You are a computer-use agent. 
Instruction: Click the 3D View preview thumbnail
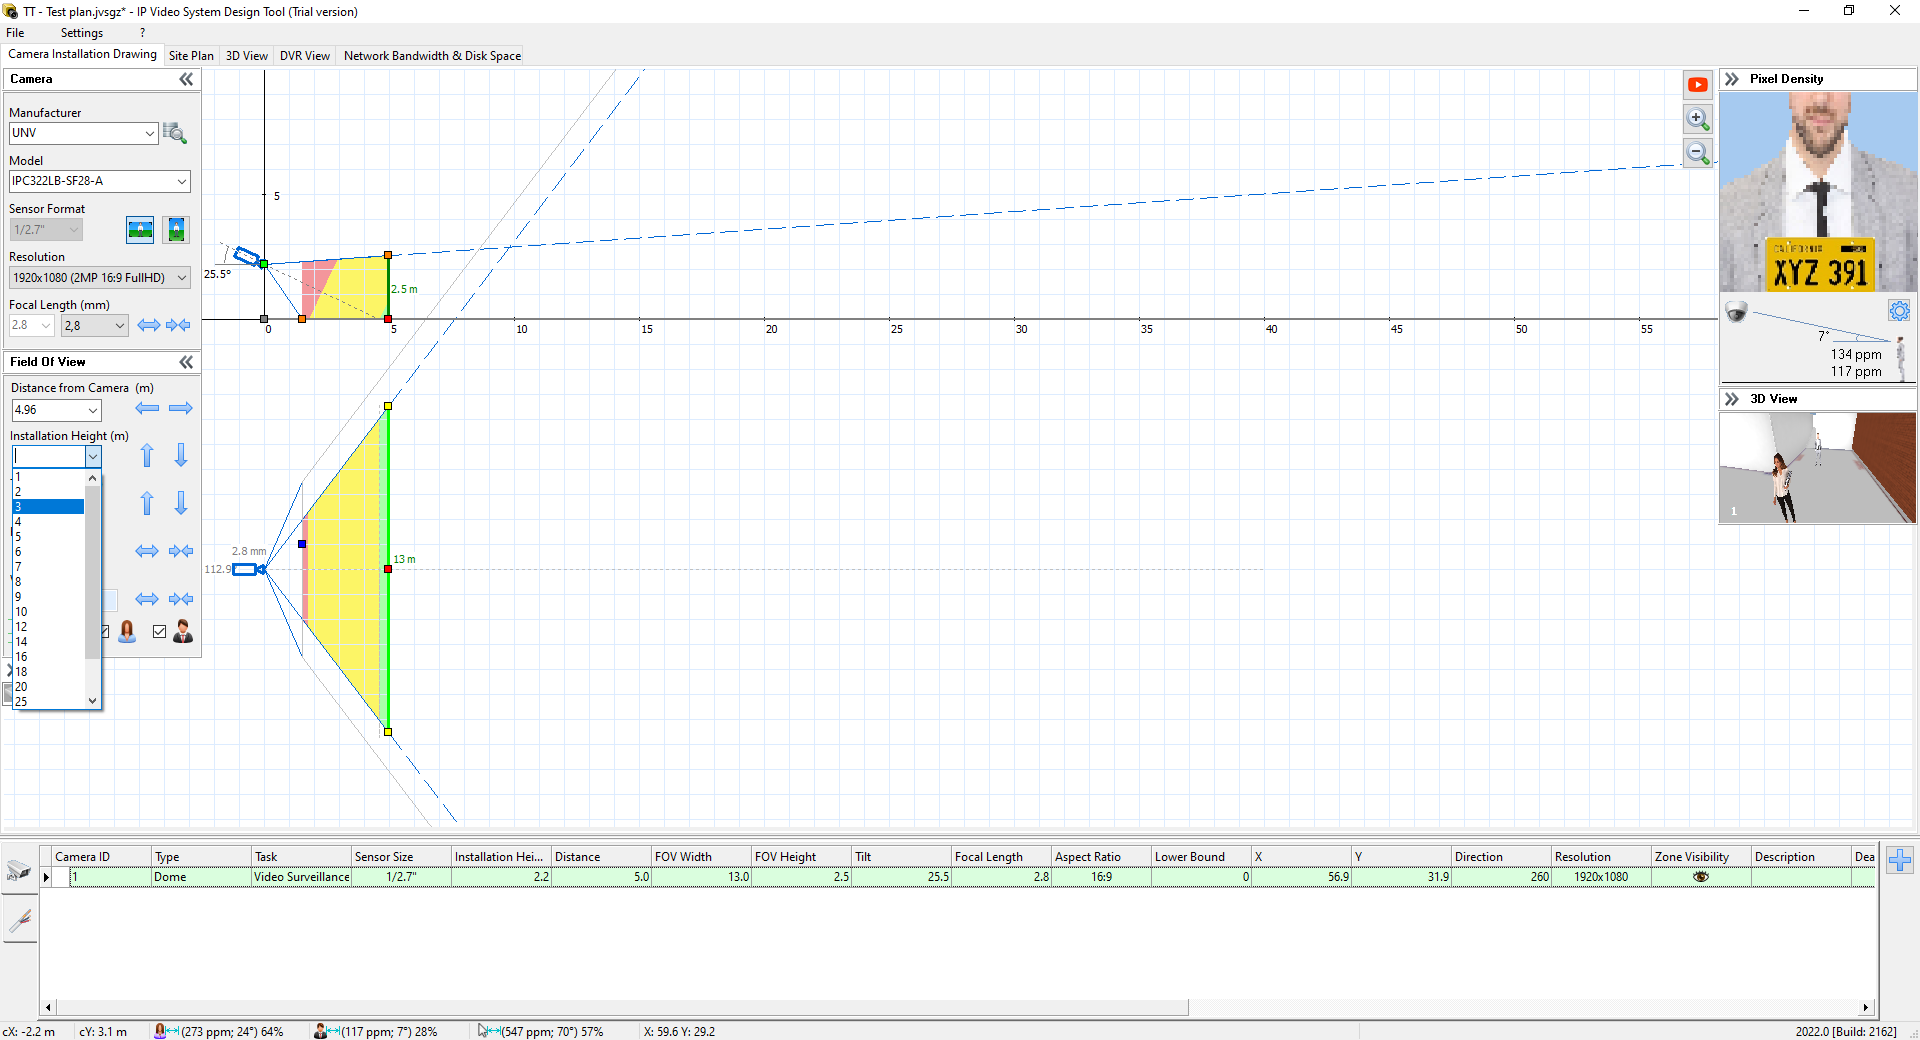tap(1817, 468)
